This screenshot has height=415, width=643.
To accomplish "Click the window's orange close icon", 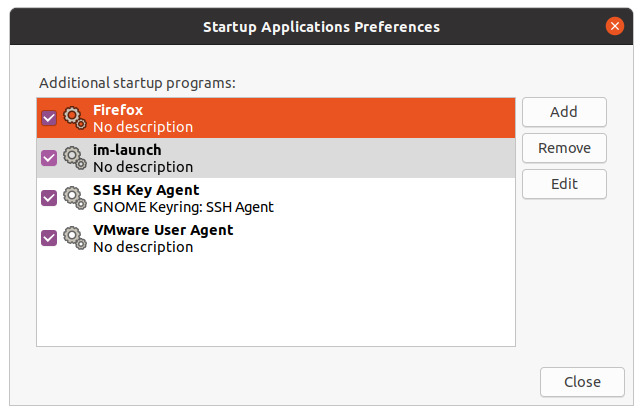I will 615,26.
